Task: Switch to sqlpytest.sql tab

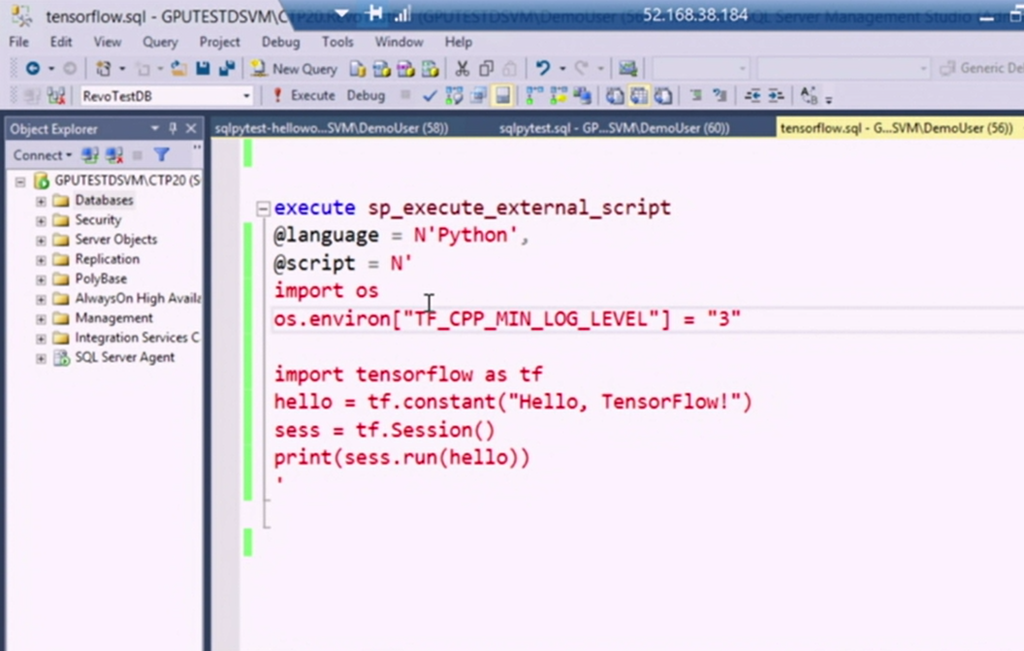Action: tap(614, 128)
